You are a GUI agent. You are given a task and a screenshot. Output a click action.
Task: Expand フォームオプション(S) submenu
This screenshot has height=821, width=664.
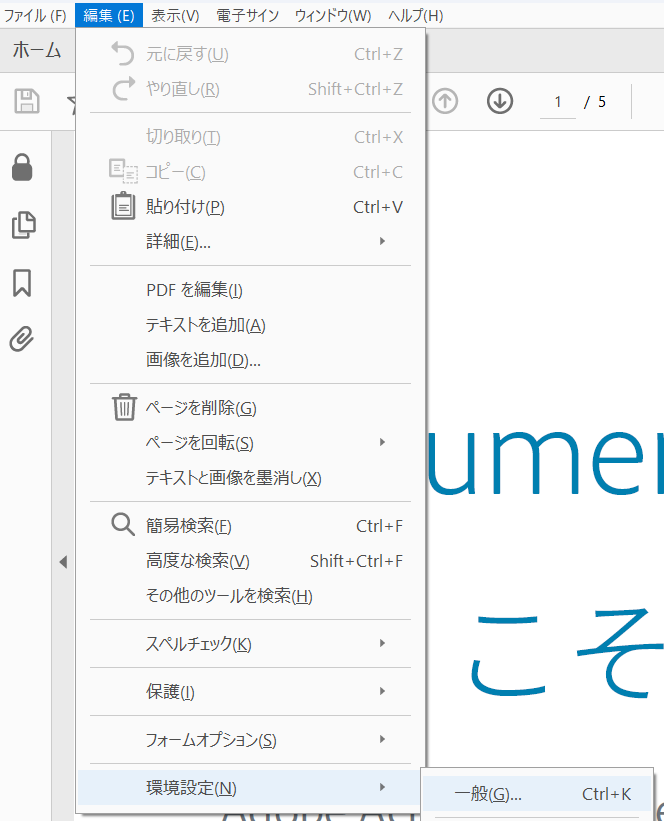250,740
